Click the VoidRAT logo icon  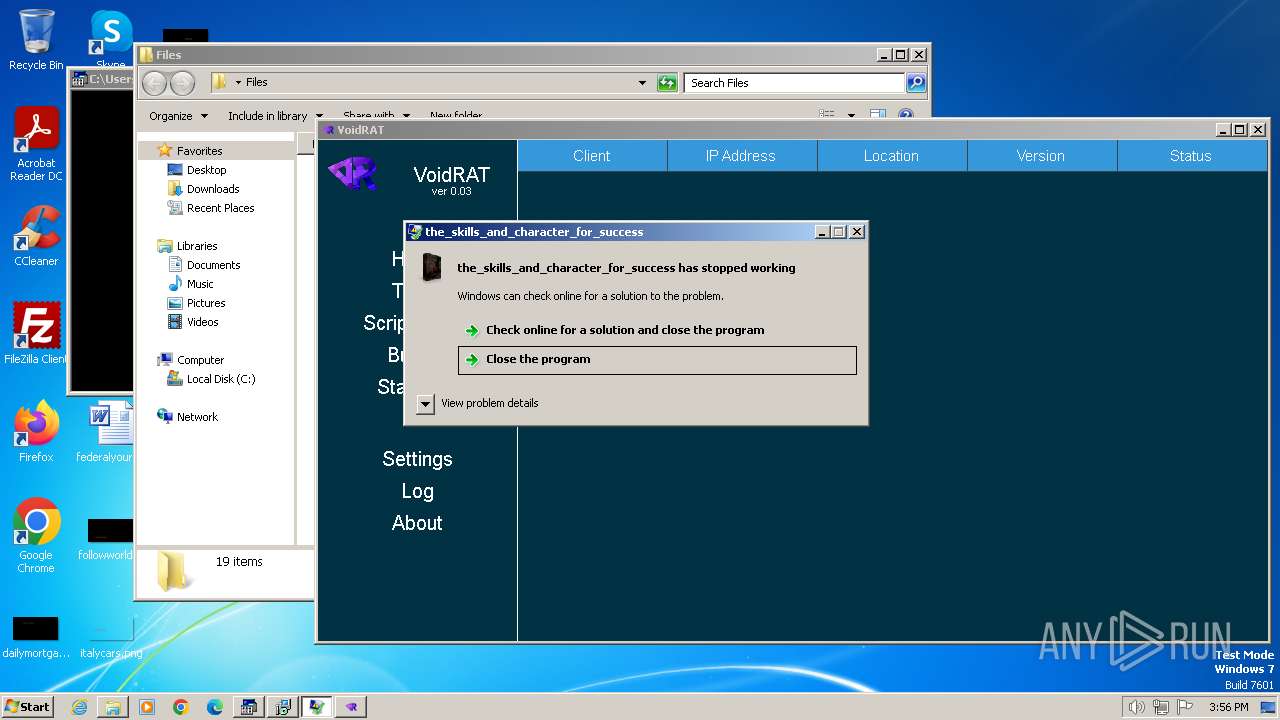[352, 173]
